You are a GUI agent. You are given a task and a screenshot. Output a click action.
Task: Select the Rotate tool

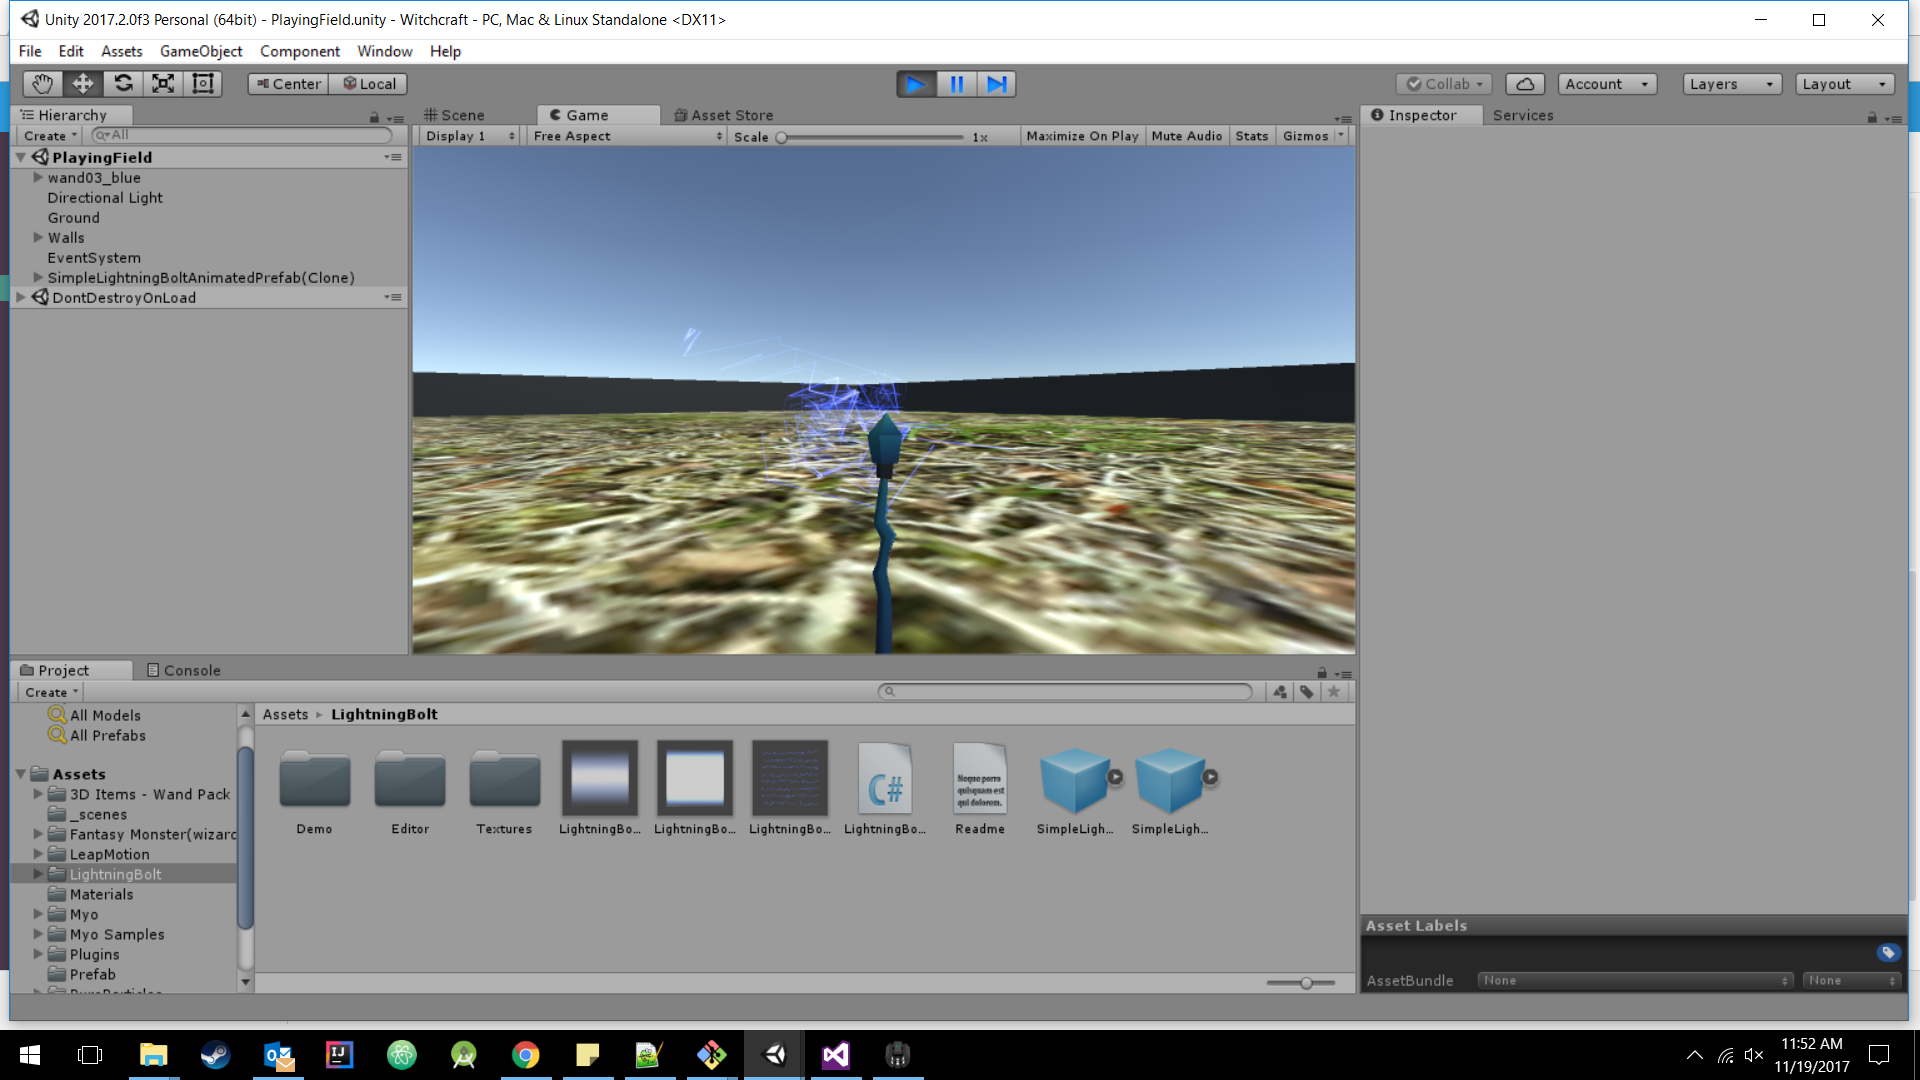[123, 84]
